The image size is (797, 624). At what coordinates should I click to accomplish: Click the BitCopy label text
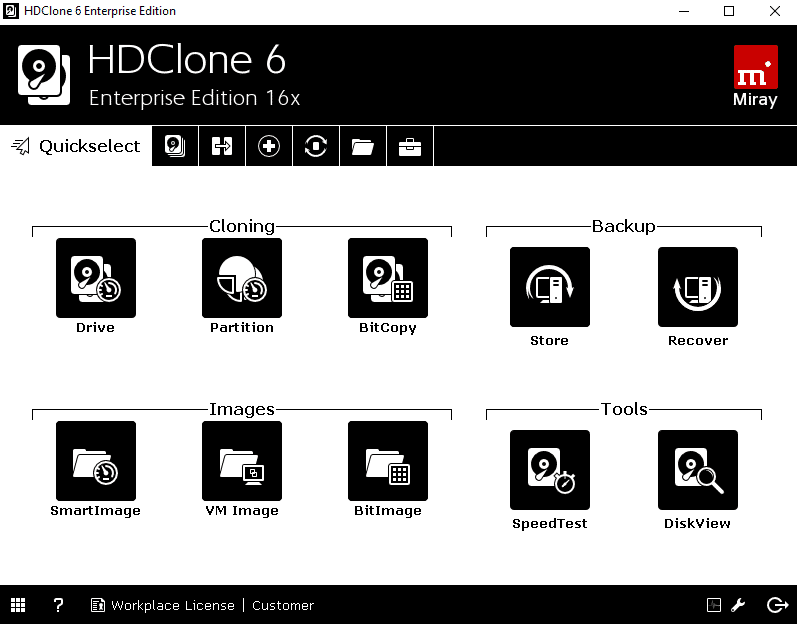(388, 328)
